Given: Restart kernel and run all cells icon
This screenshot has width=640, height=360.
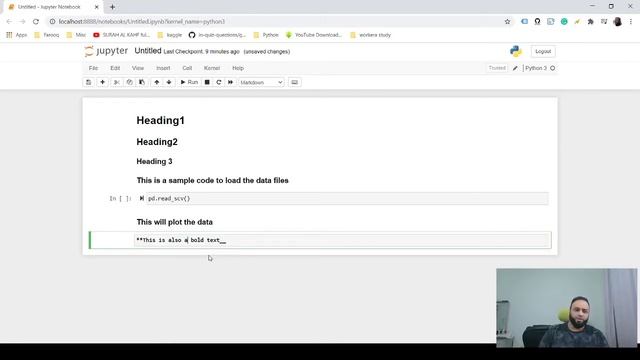Looking at the screenshot, I should (x=230, y=82).
